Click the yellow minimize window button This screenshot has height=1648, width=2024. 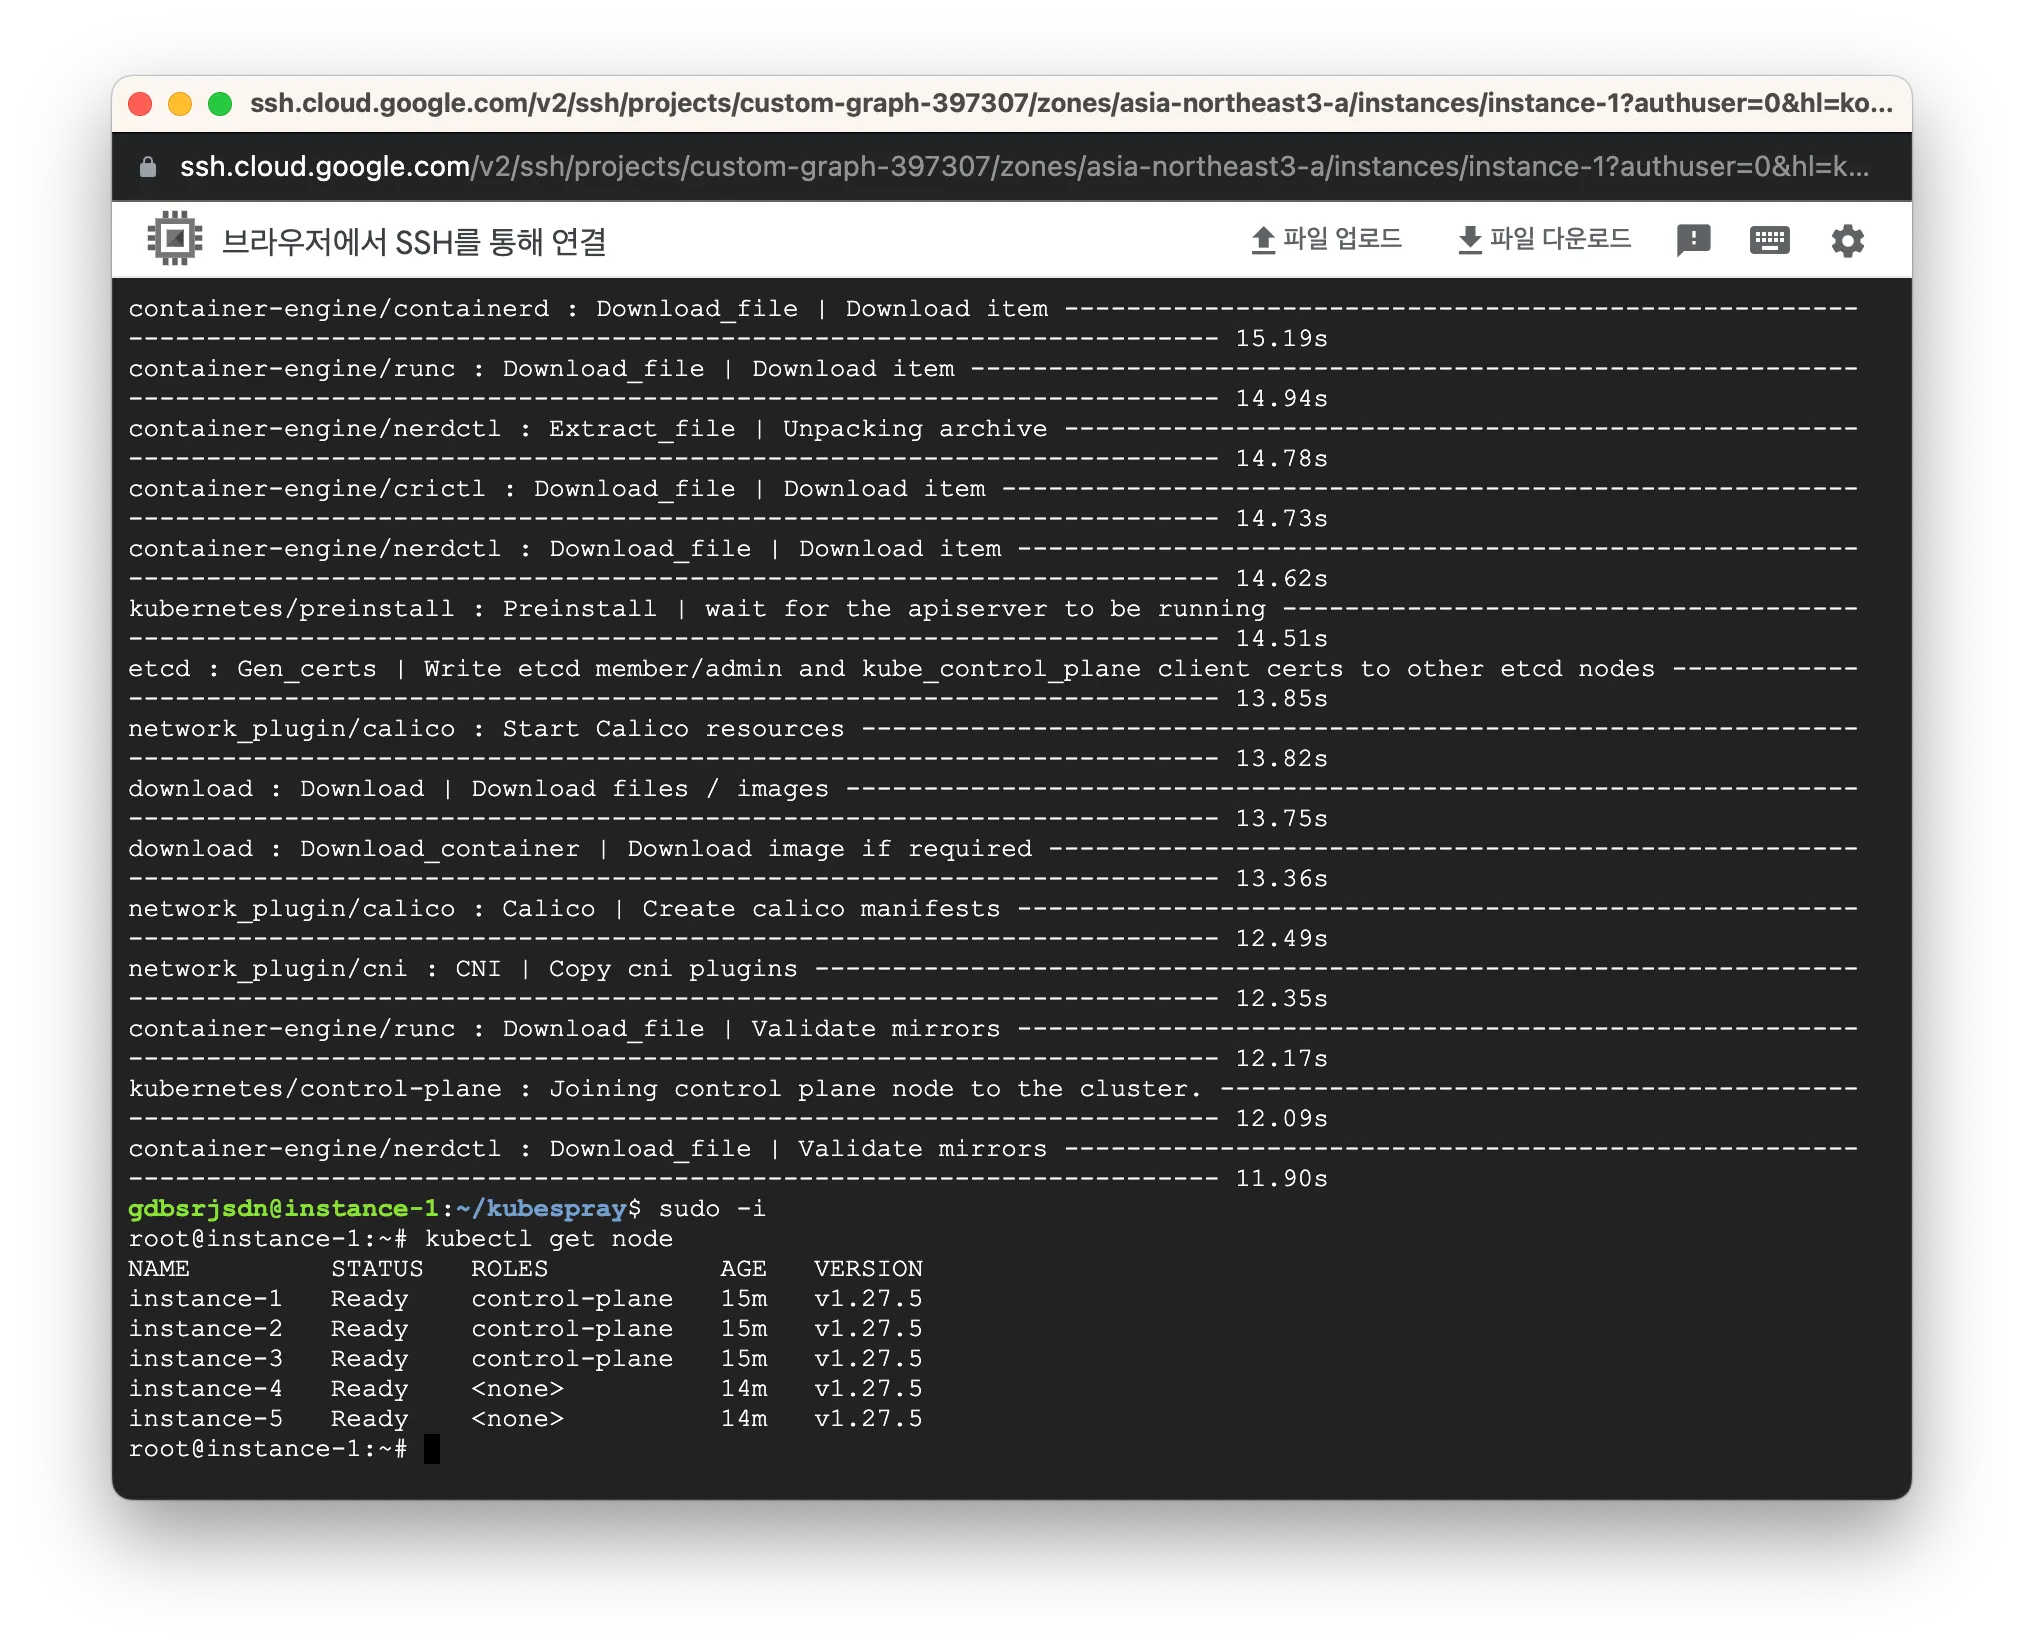[180, 104]
